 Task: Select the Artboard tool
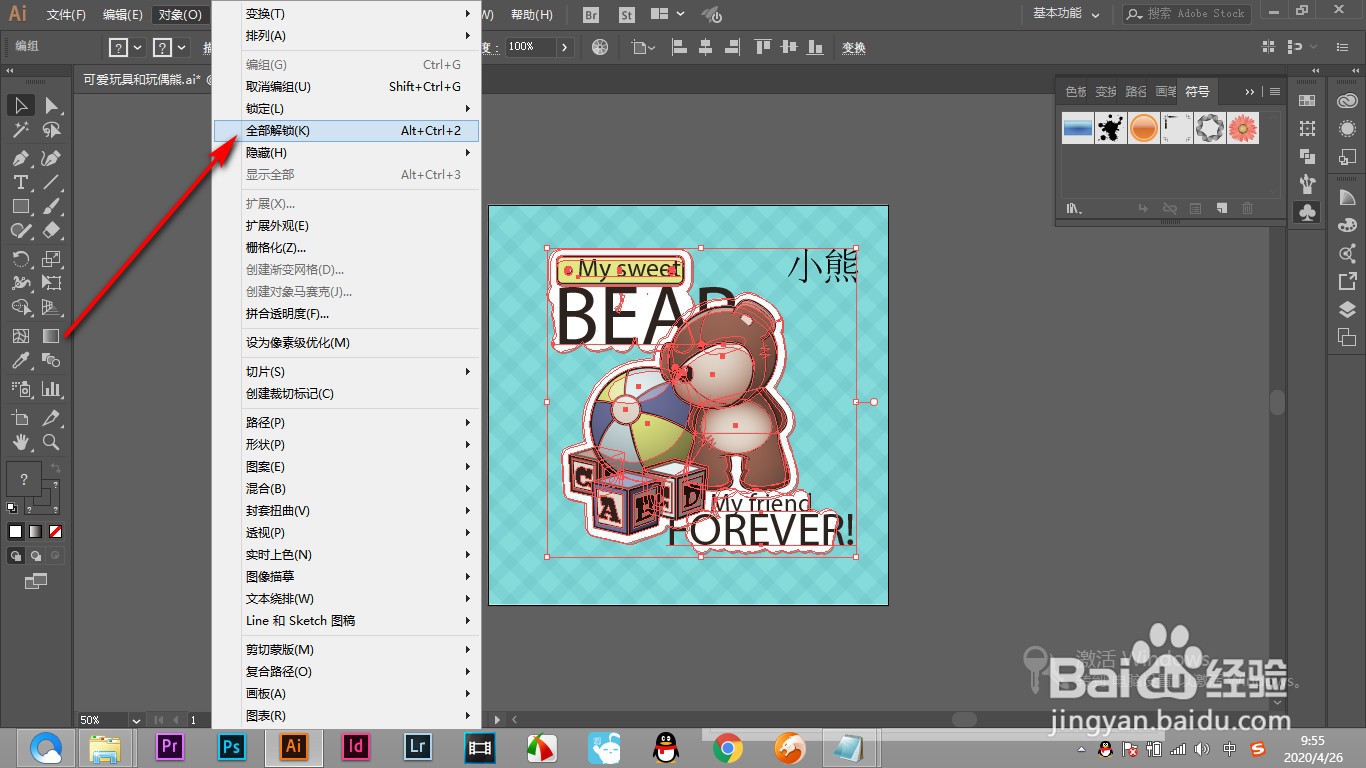tap(21, 418)
